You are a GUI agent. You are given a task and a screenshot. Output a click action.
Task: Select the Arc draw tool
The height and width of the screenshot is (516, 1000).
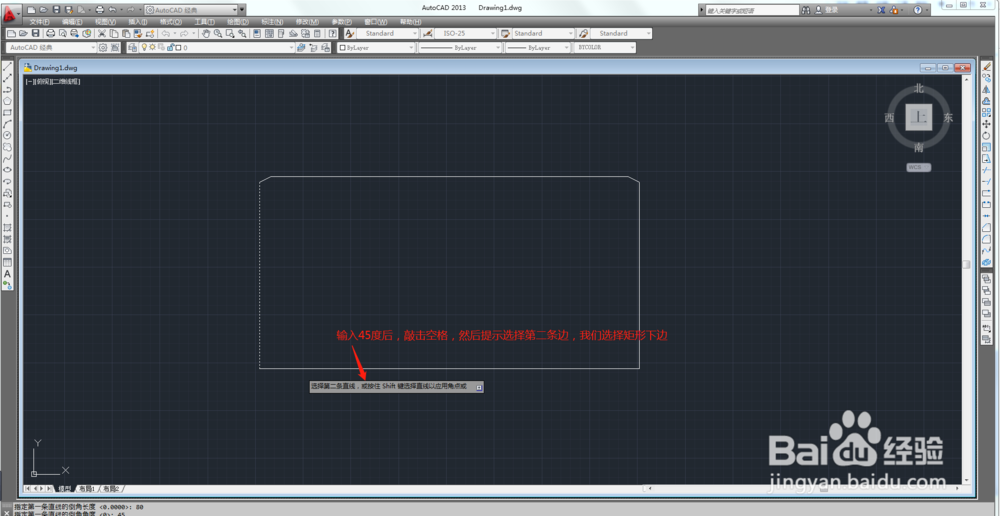click(8, 123)
